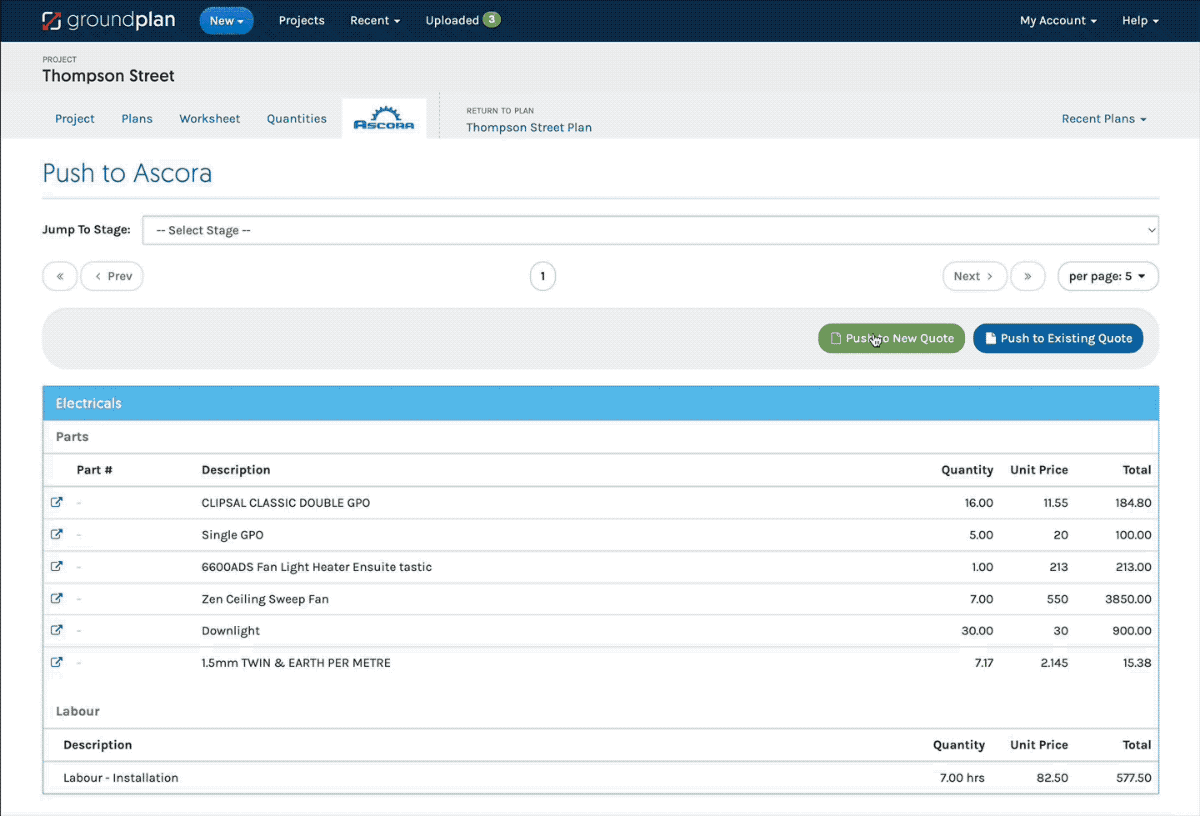Click the external link icon for 1.5mm TWIN & EARTH
The height and width of the screenshot is (816, 1200).
57,662
